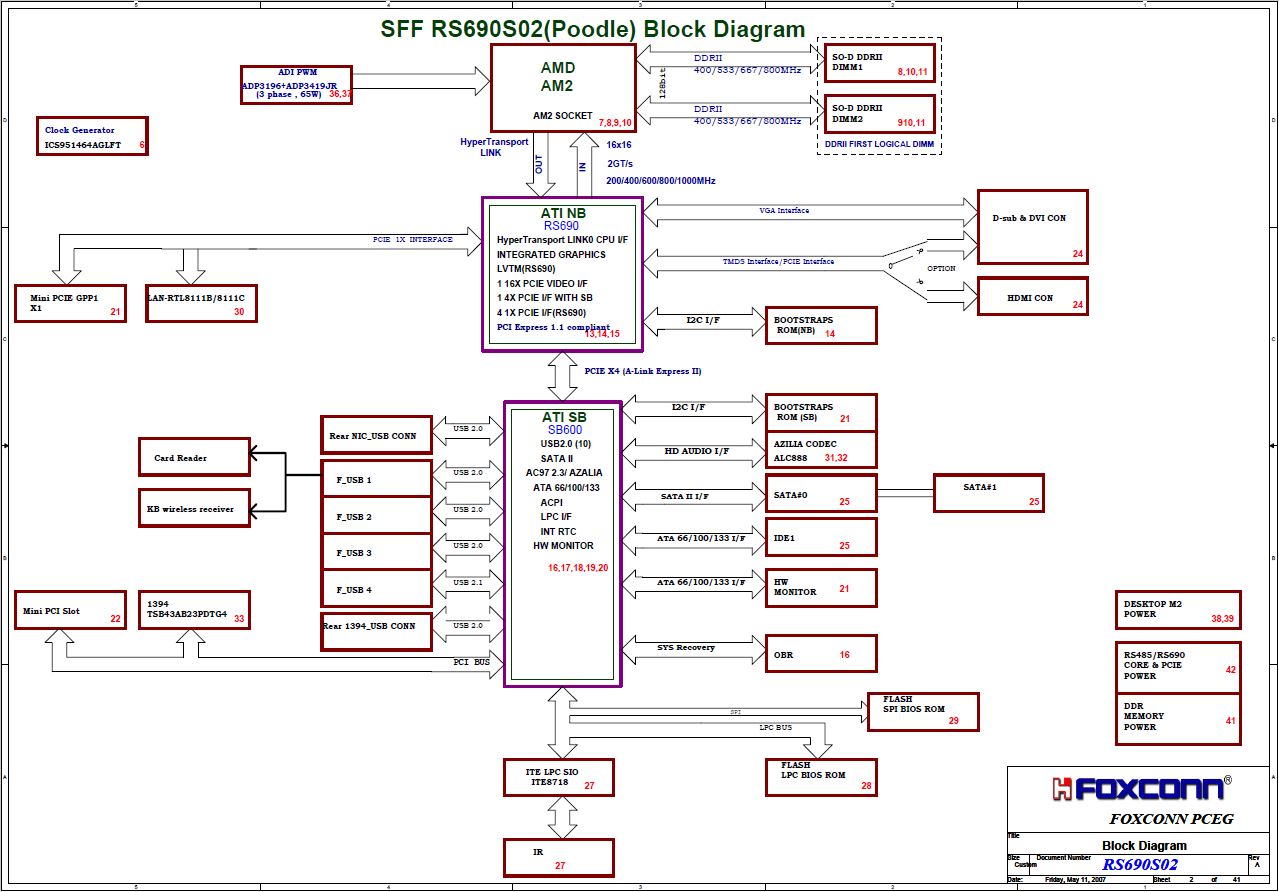Select the DDR MEMORY POWER block

1179,718
